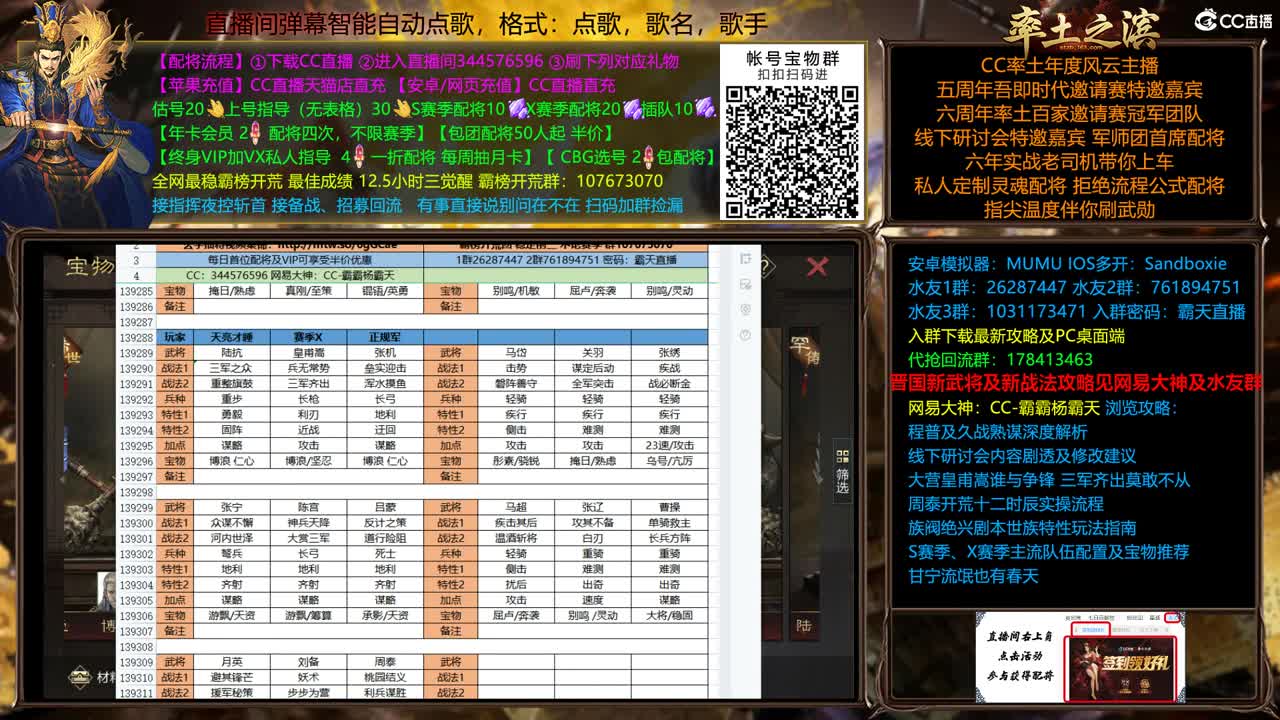
Task: Select the 赛季X header cell
Action: (309, 338)
